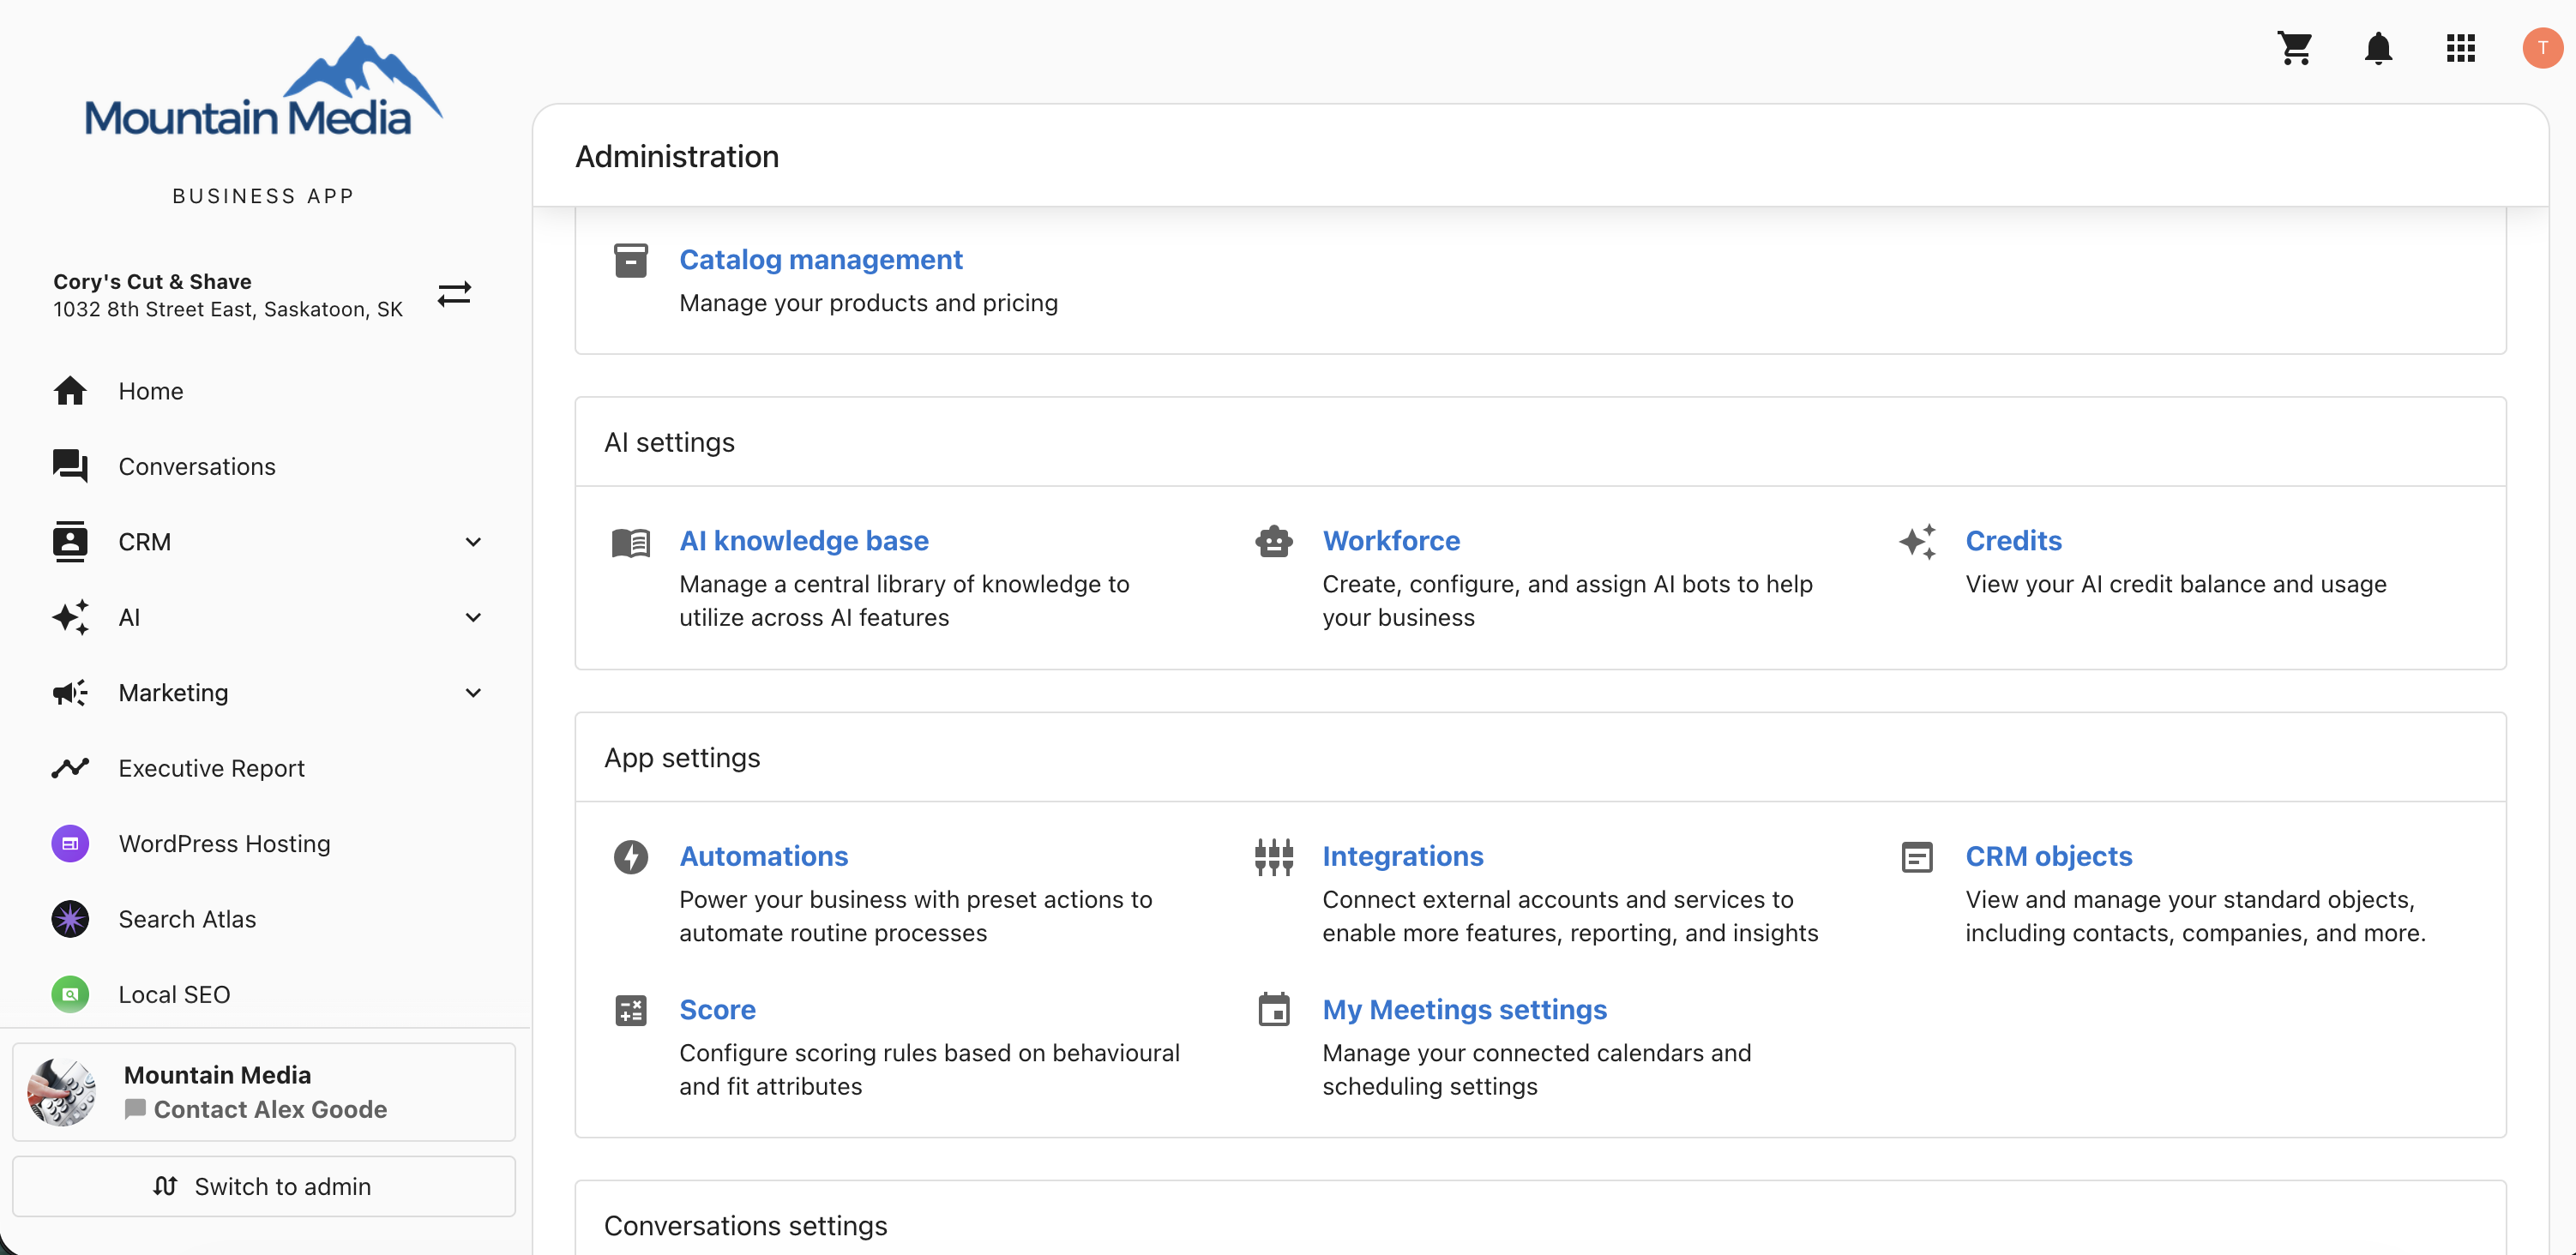Click the AI settings section heading

tap(669, 442)
